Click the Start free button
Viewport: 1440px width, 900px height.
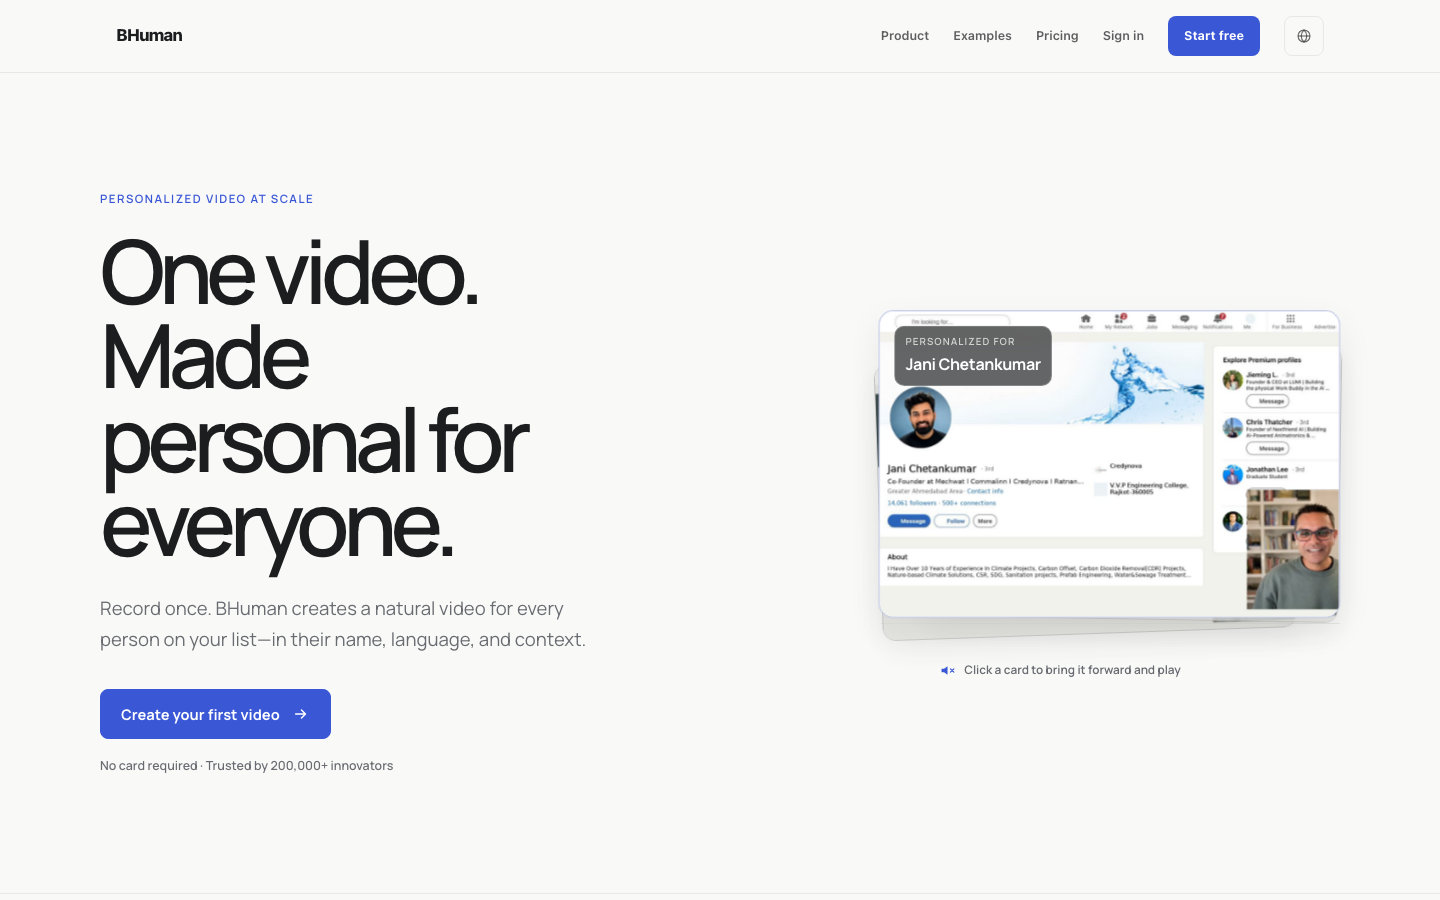[1214, 36]
